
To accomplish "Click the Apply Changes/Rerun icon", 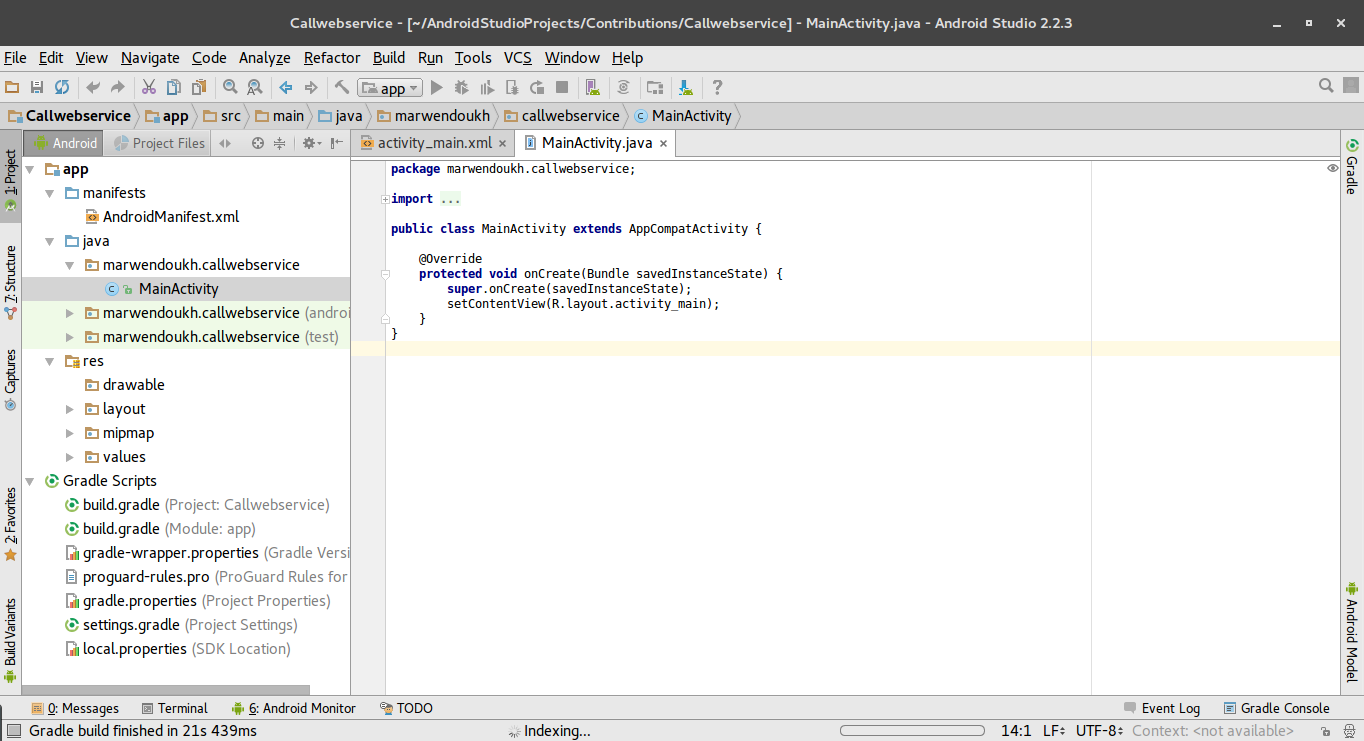I will tap(537, 88).
